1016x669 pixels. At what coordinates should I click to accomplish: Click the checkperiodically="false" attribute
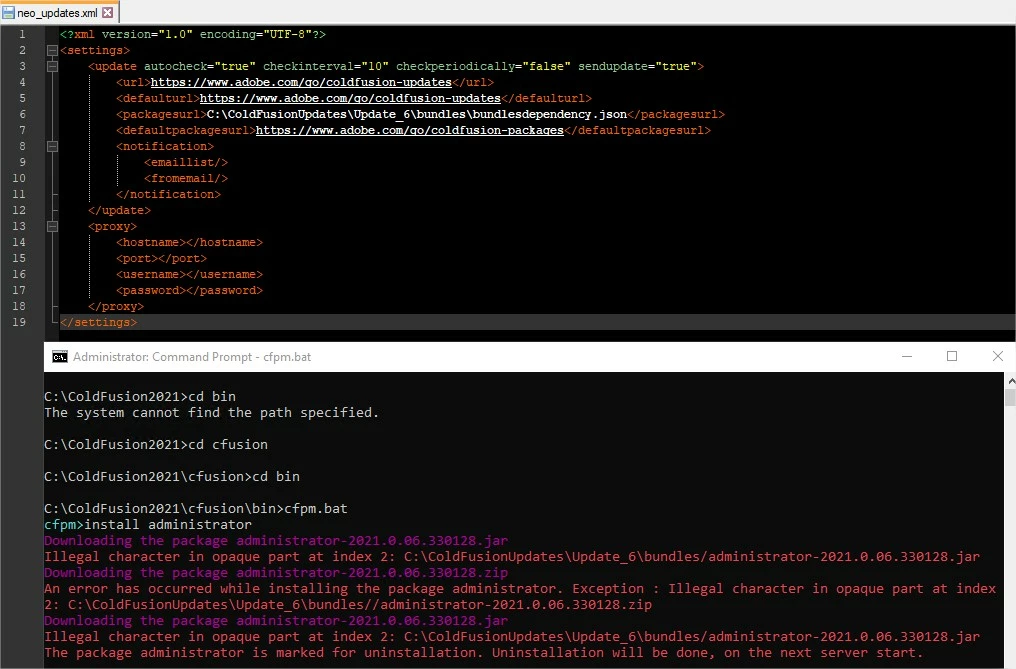pos(483,66)
